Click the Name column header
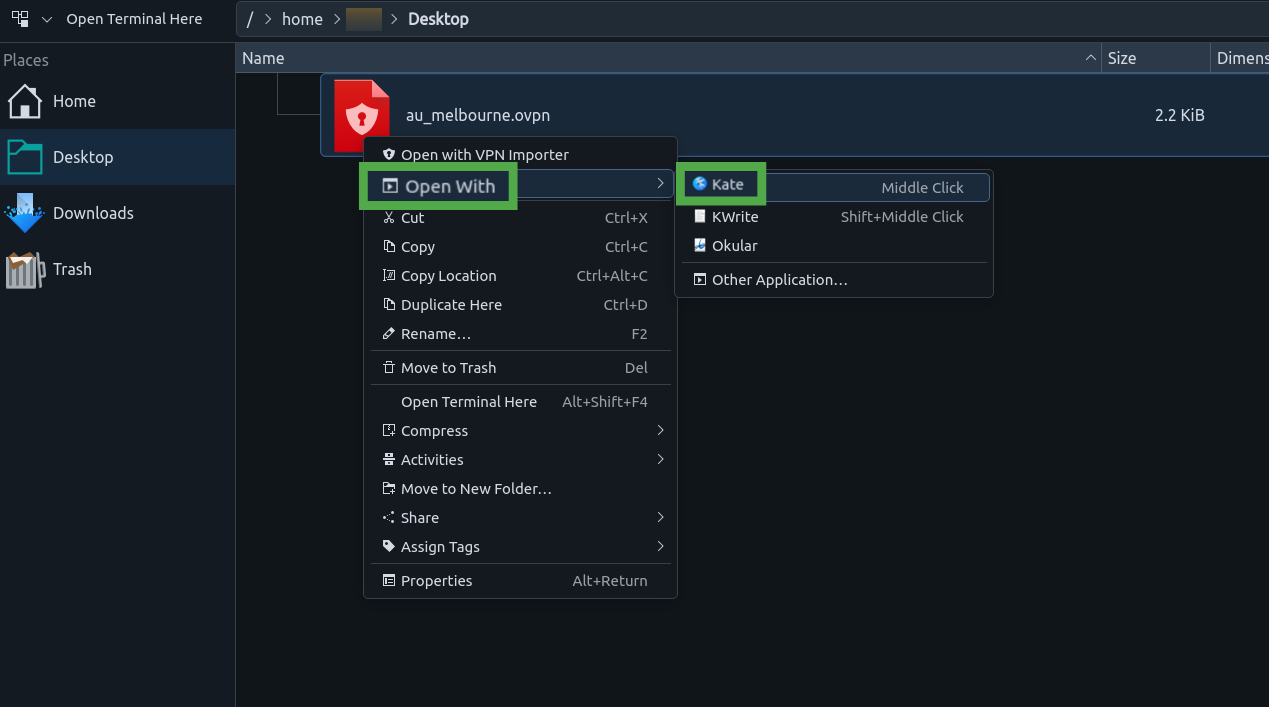This screenshot has width=1269, height=707. click(x=669, y=58)
